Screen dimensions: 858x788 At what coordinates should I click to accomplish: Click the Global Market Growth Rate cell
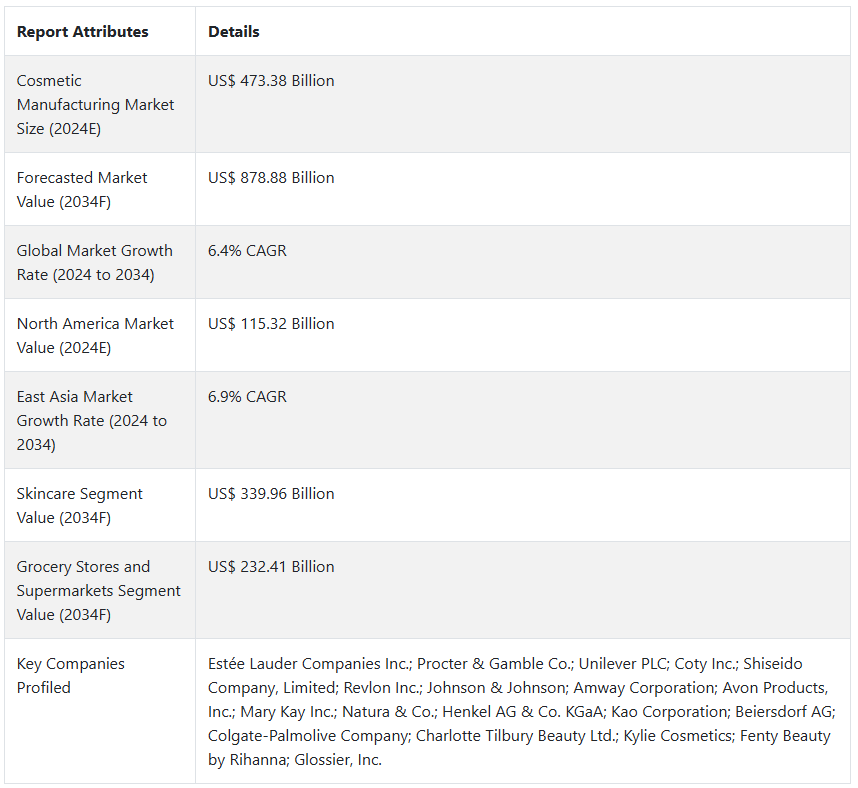[x=94, y=262]
